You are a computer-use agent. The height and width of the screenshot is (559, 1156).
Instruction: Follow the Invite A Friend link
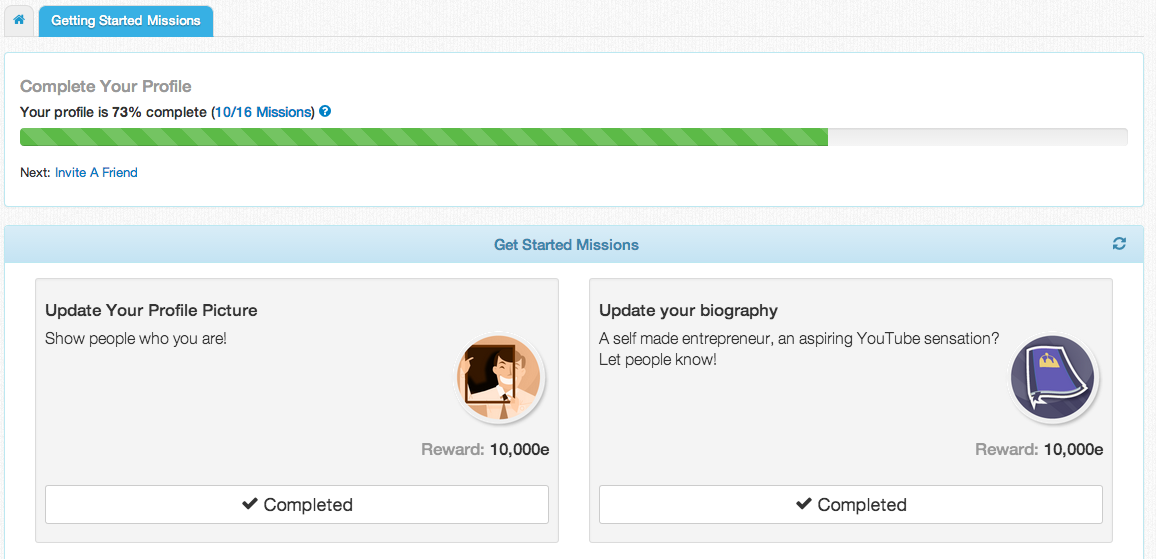coord(96,172)
